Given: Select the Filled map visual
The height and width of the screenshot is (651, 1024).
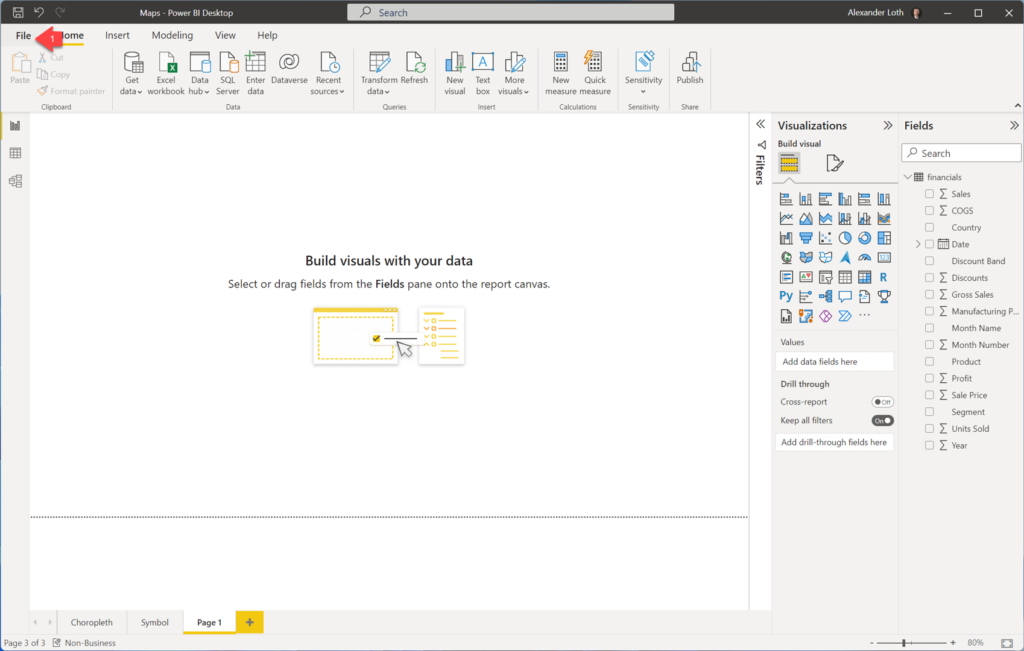Looking at the screenshot, I should click(806, 257).
